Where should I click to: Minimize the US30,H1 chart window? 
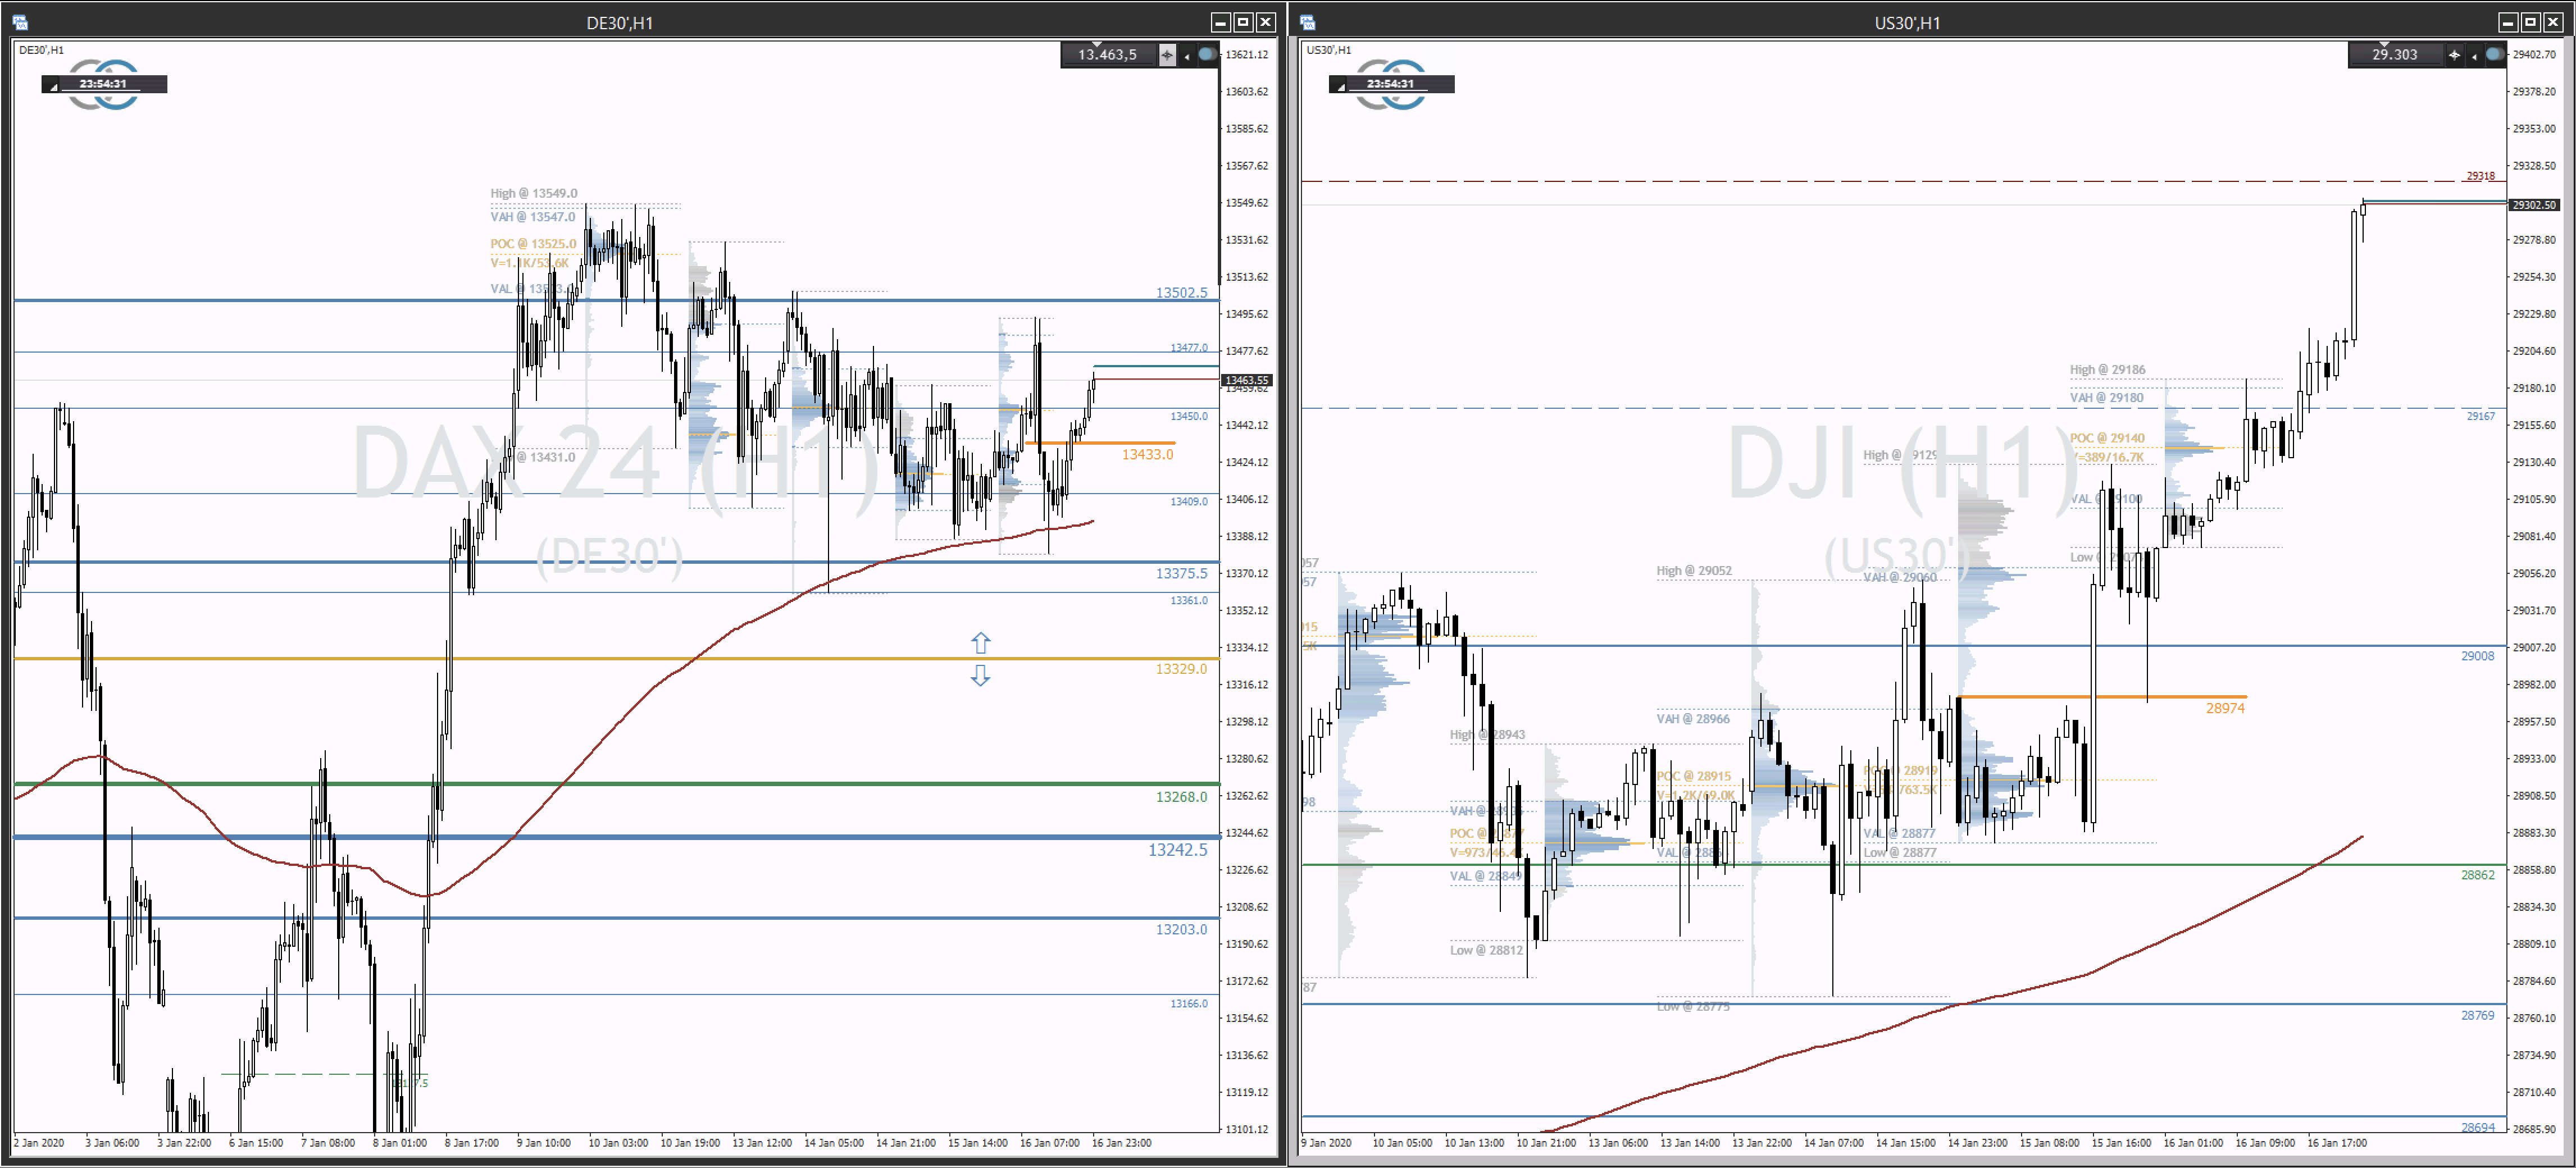click(x=2508, y=22)
